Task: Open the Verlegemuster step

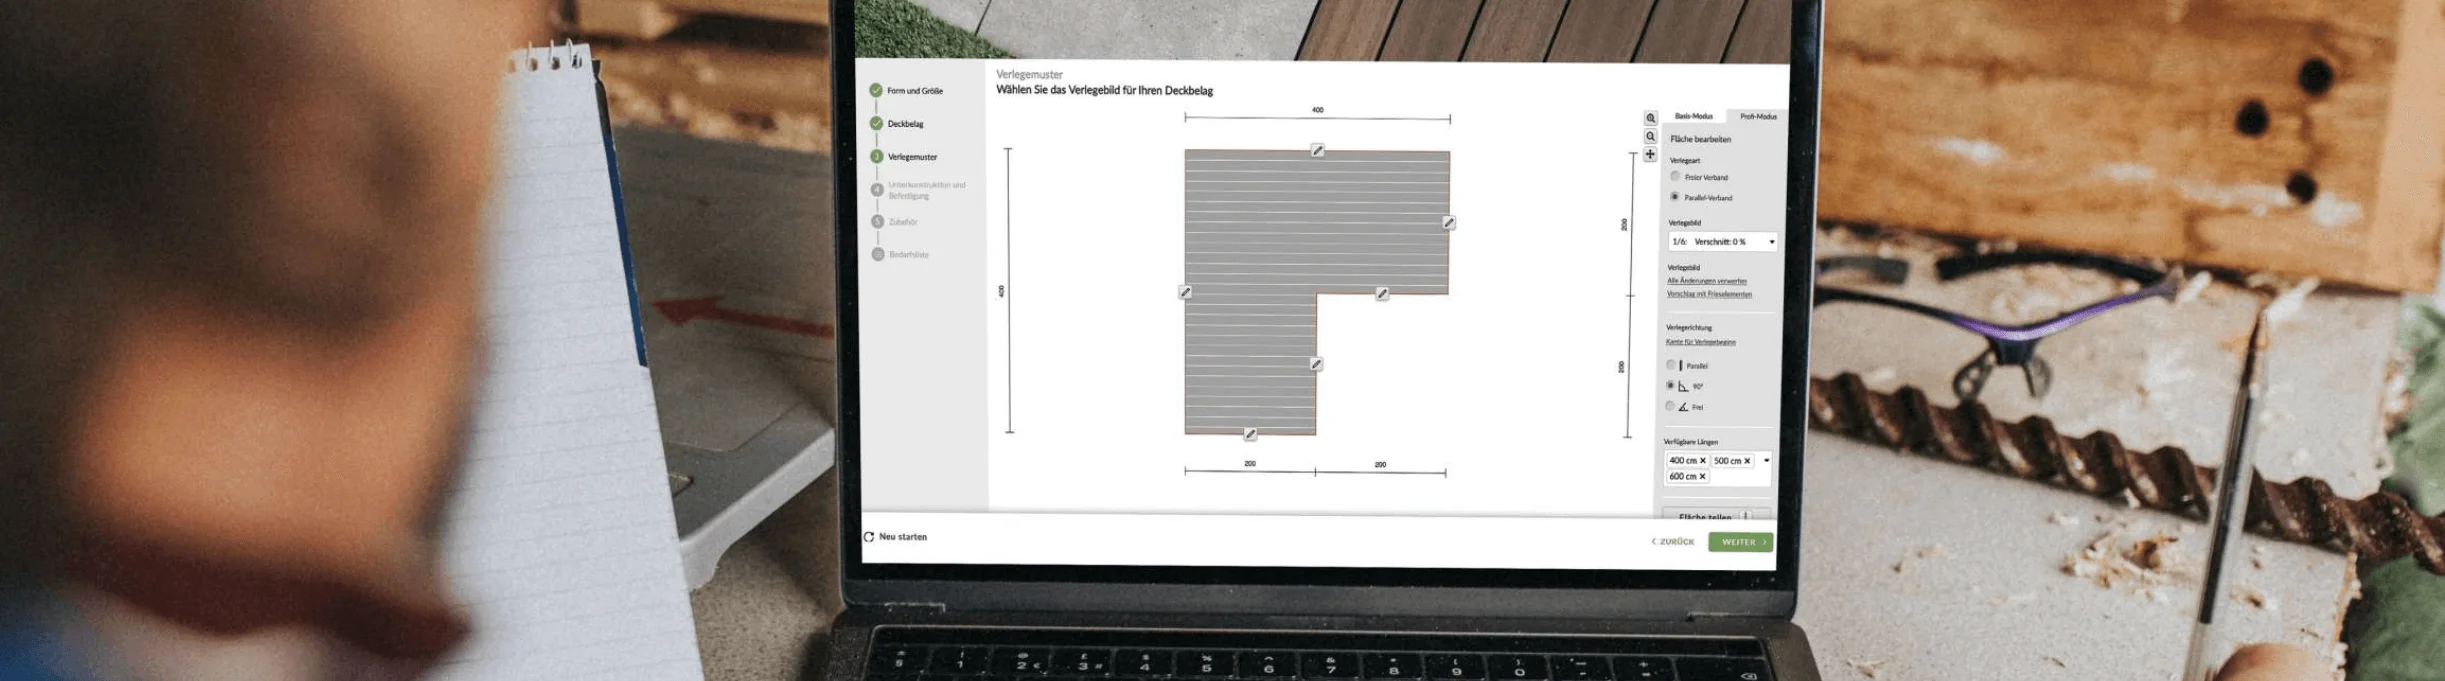Action: (x=913, y=157)
